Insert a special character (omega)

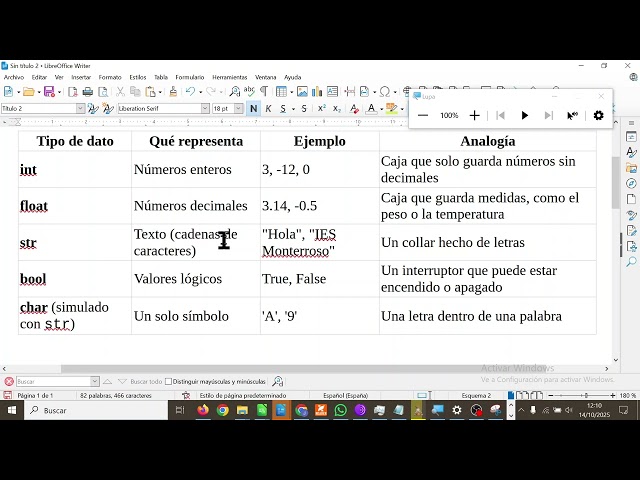click(384, 91)
